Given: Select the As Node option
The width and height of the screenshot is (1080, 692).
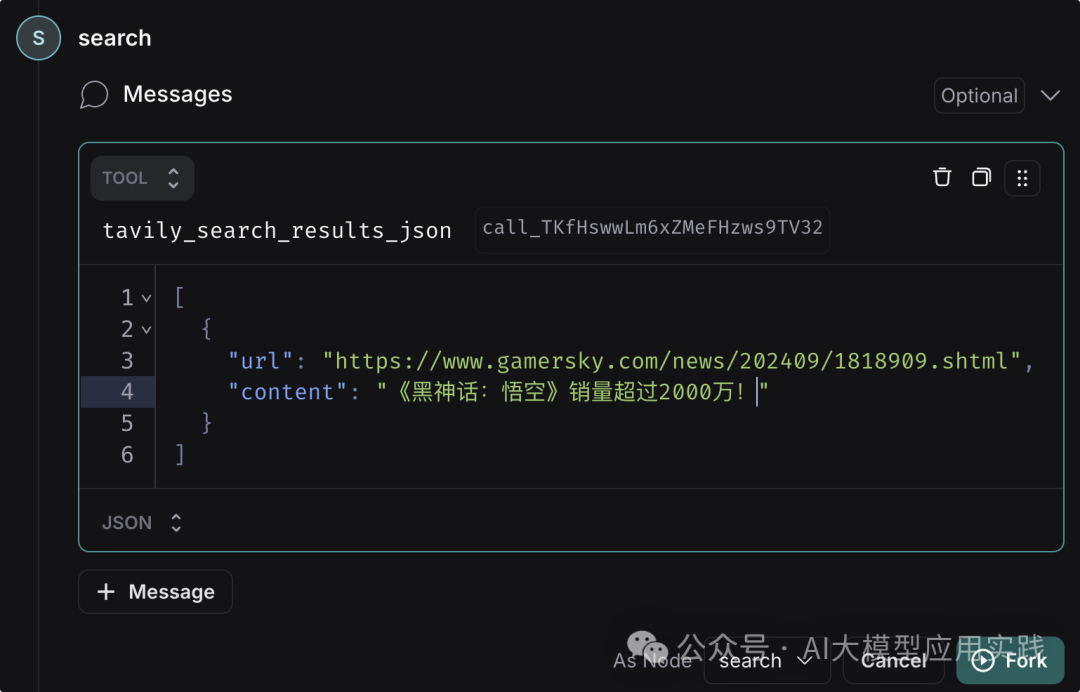Looking at the screenshot, I should click(x=652, y=661).
